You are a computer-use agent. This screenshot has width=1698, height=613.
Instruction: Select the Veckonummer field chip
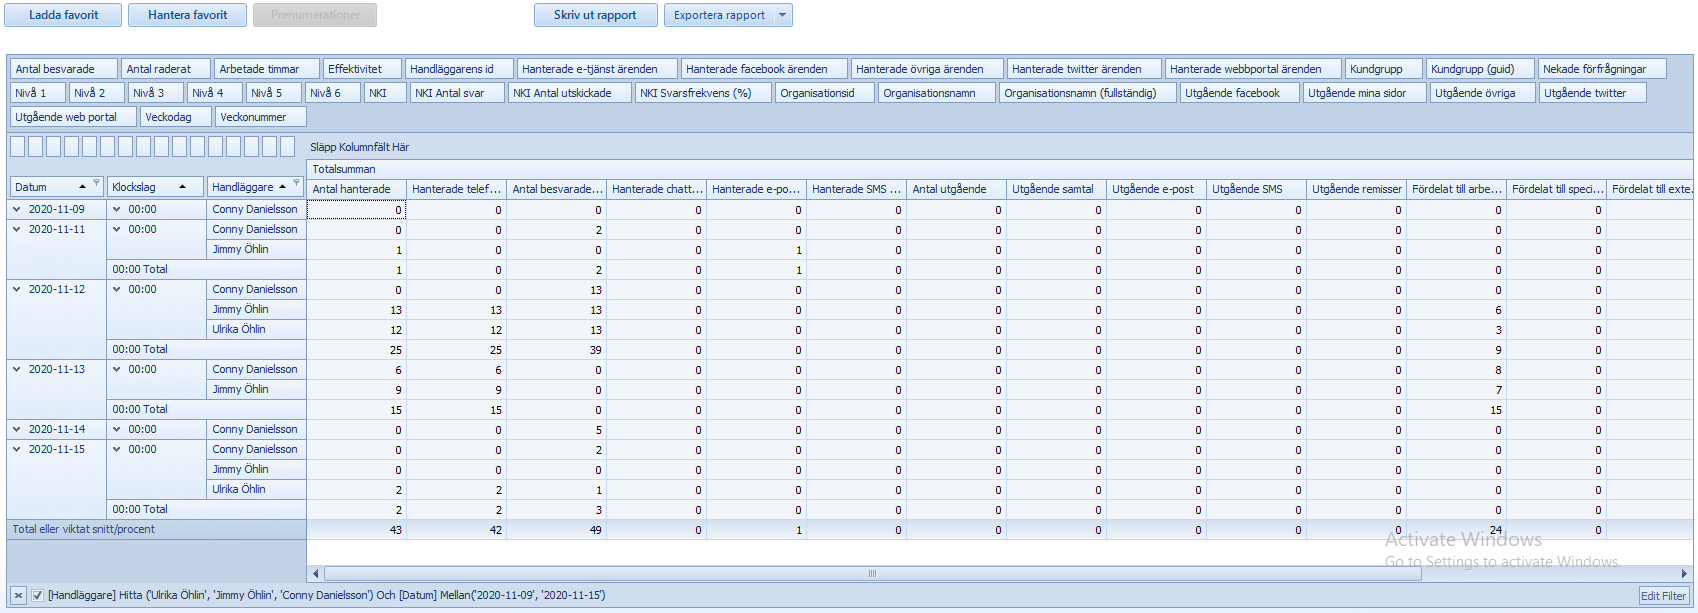[x=261, y=117]
